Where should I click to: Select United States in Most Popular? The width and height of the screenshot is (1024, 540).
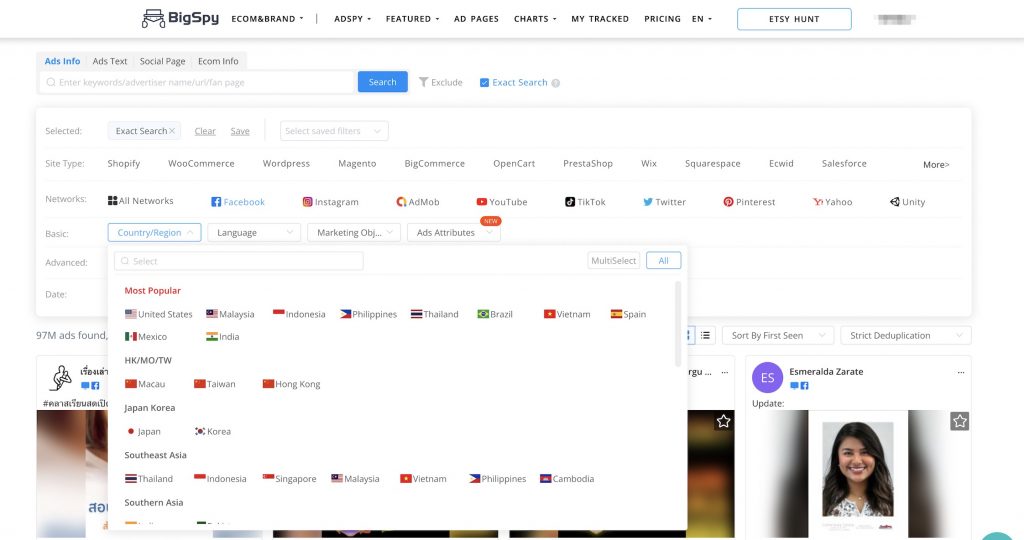[x=159, y=314]
